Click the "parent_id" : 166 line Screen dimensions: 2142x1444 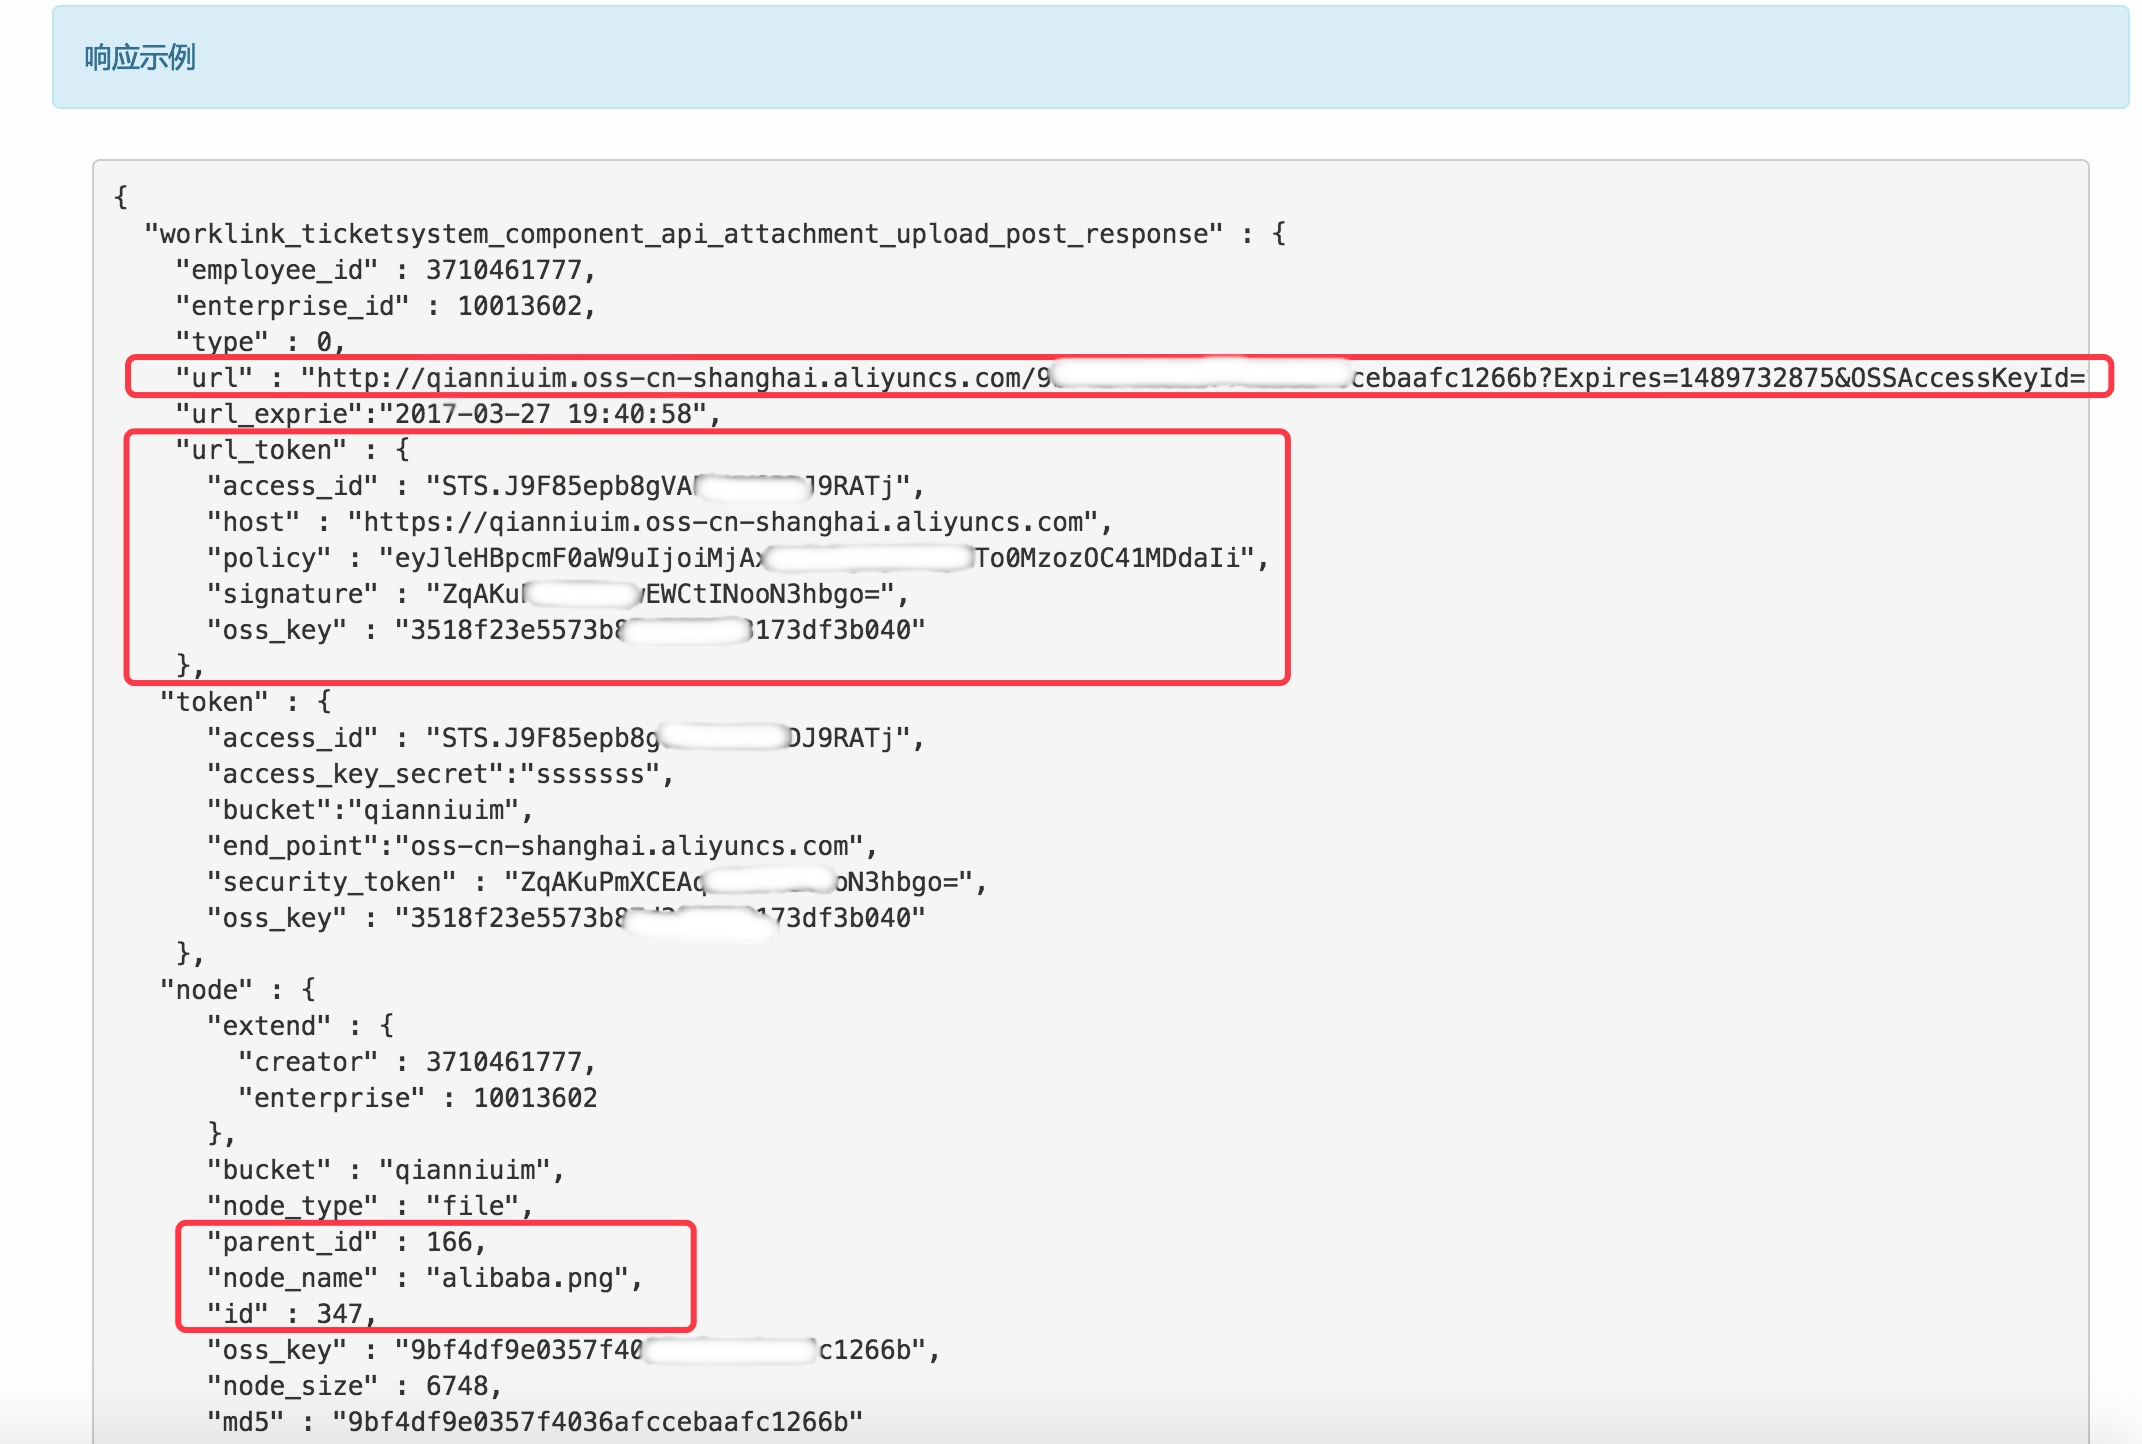point(346,1242)
